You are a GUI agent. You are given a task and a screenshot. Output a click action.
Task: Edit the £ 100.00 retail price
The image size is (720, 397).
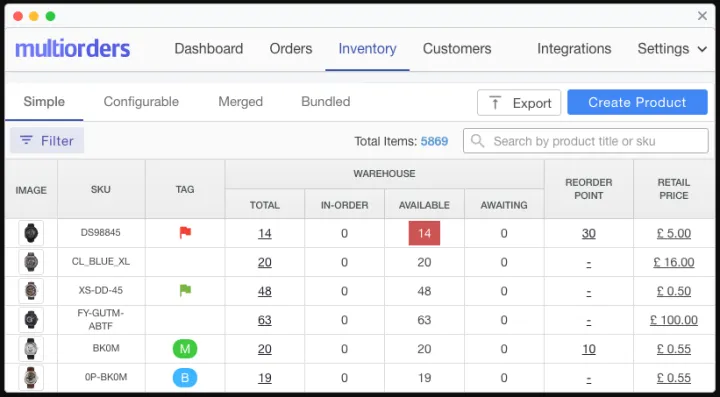tap(674, 320)
